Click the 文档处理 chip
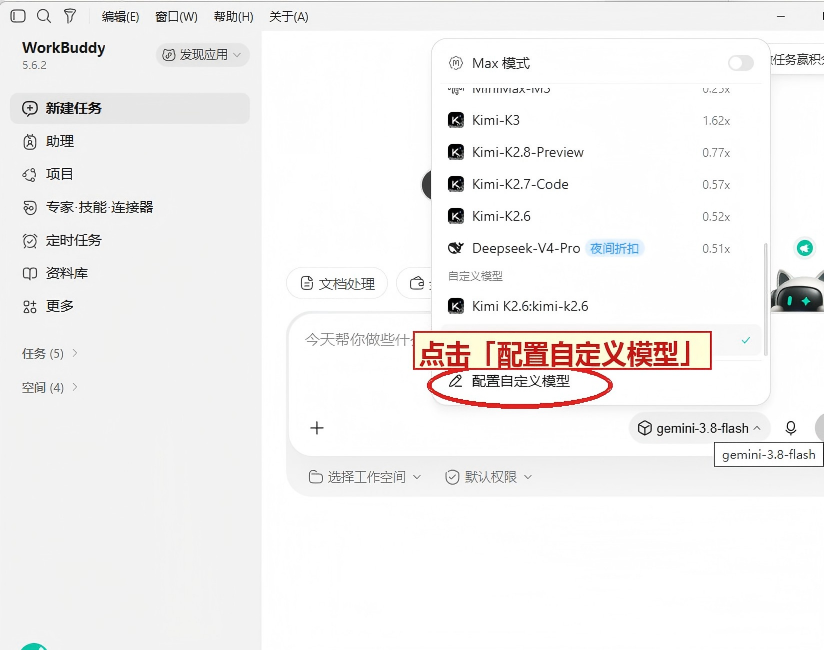Screen dimensions: 824x650 [x=337, y=284]
